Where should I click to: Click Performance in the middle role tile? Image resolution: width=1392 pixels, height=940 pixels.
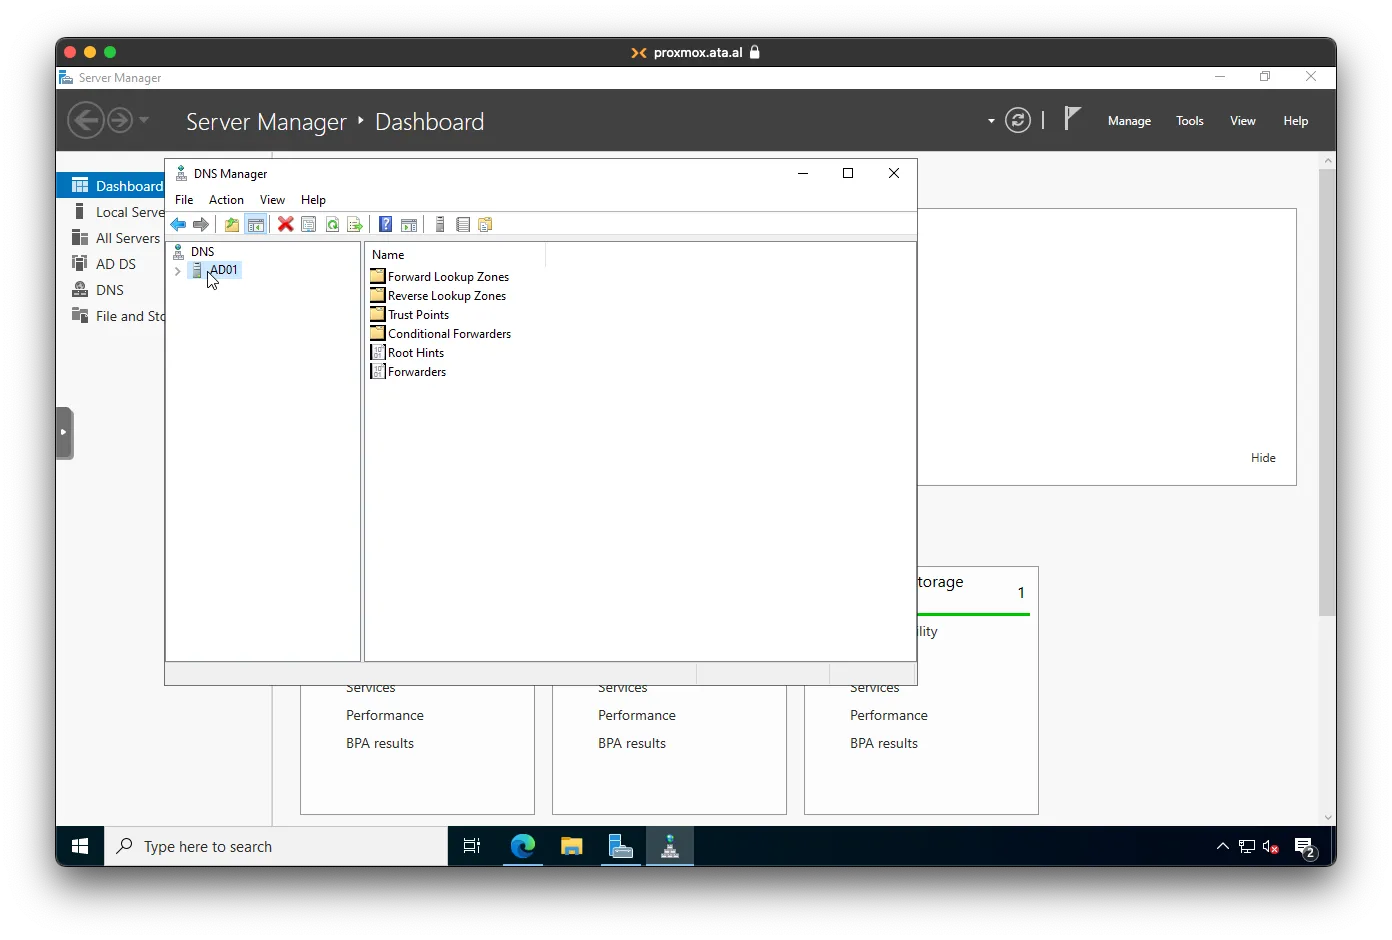637,716
